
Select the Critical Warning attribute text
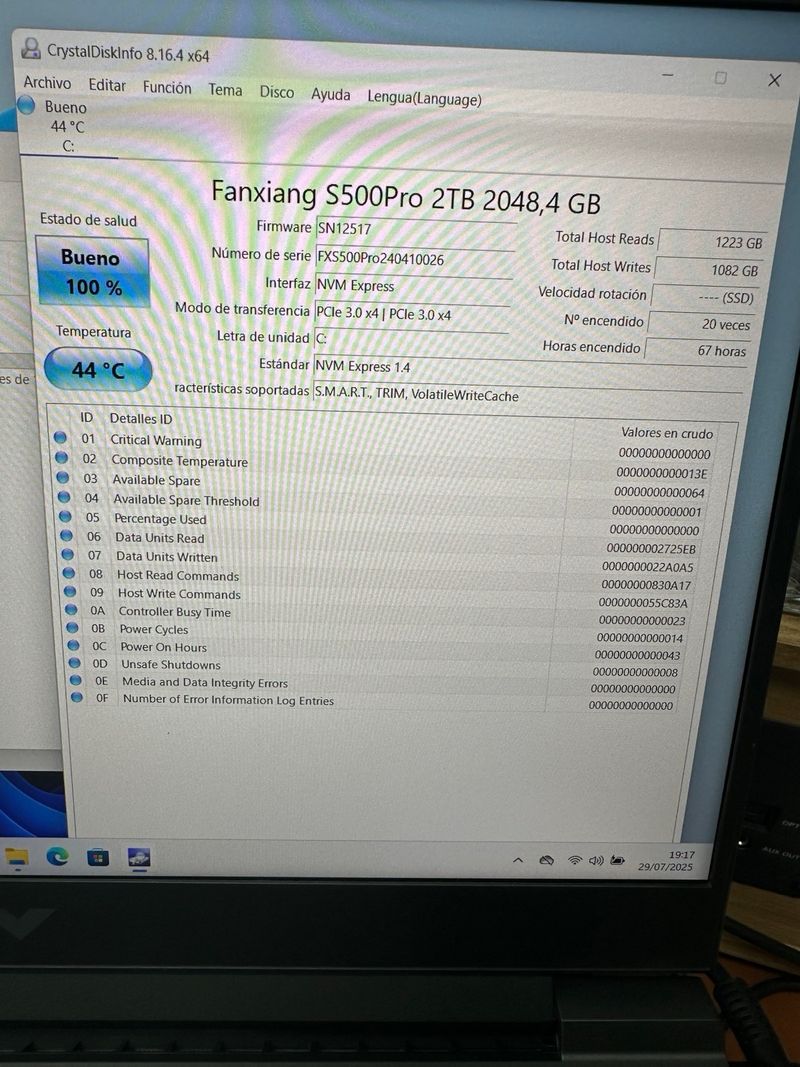[x=156, y=440]
